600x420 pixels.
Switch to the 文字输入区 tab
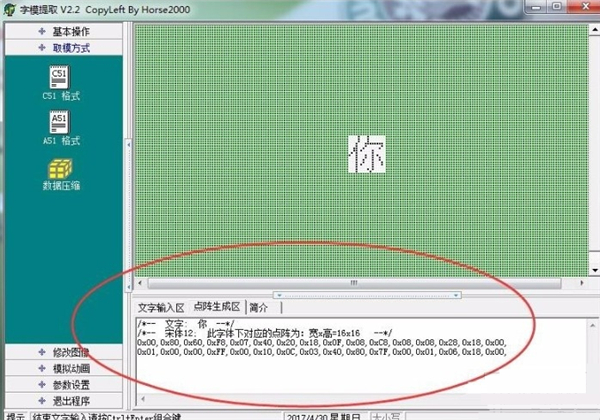(x=161, y=308)
